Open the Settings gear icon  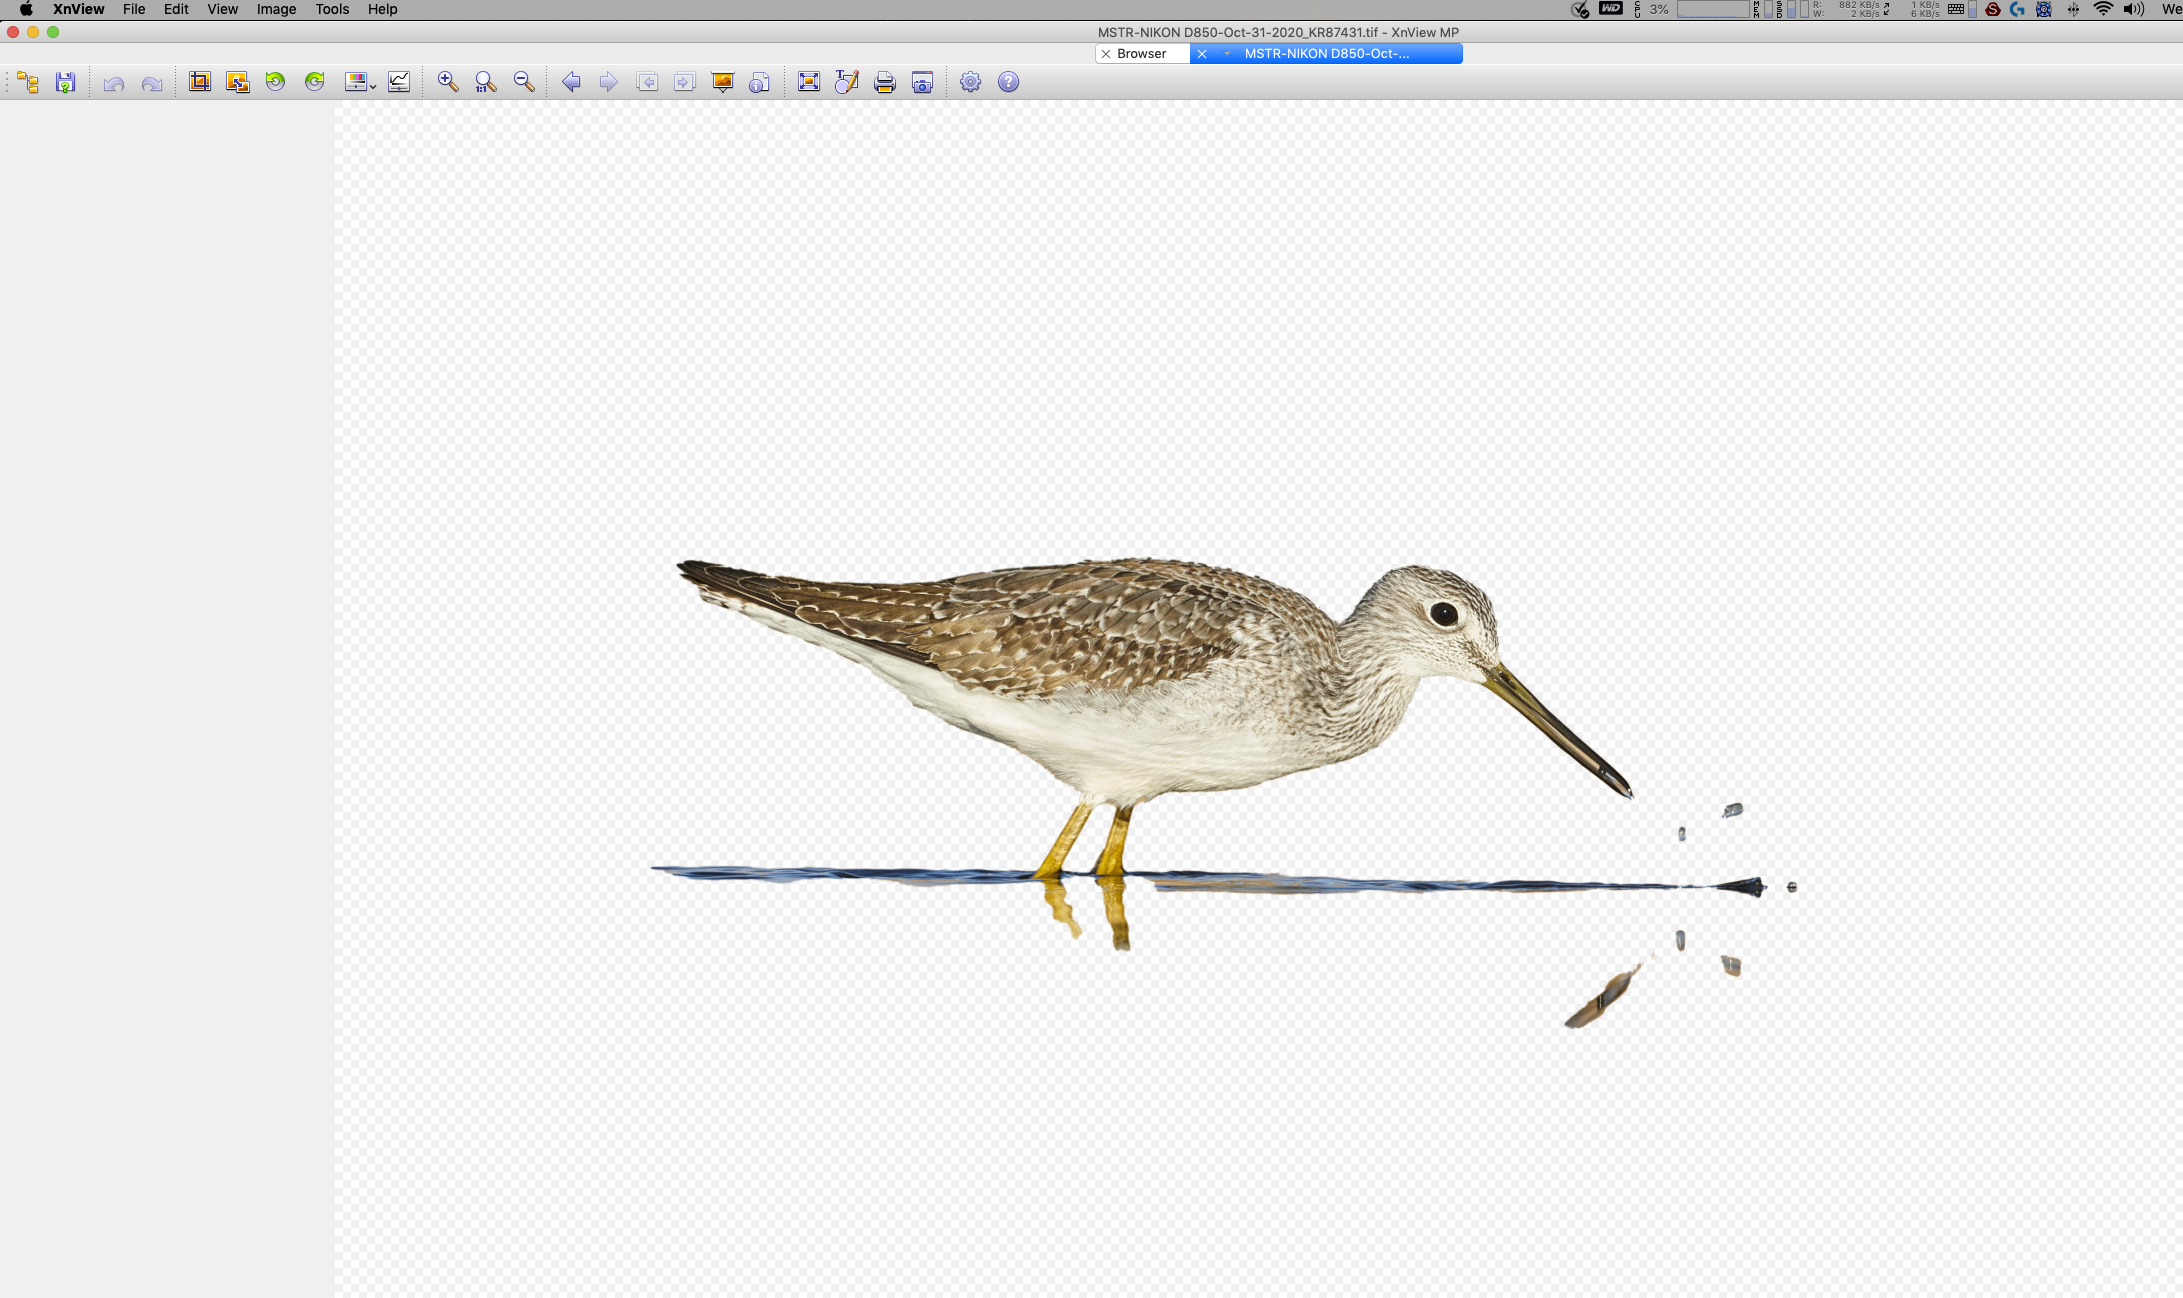coord(970,83)
